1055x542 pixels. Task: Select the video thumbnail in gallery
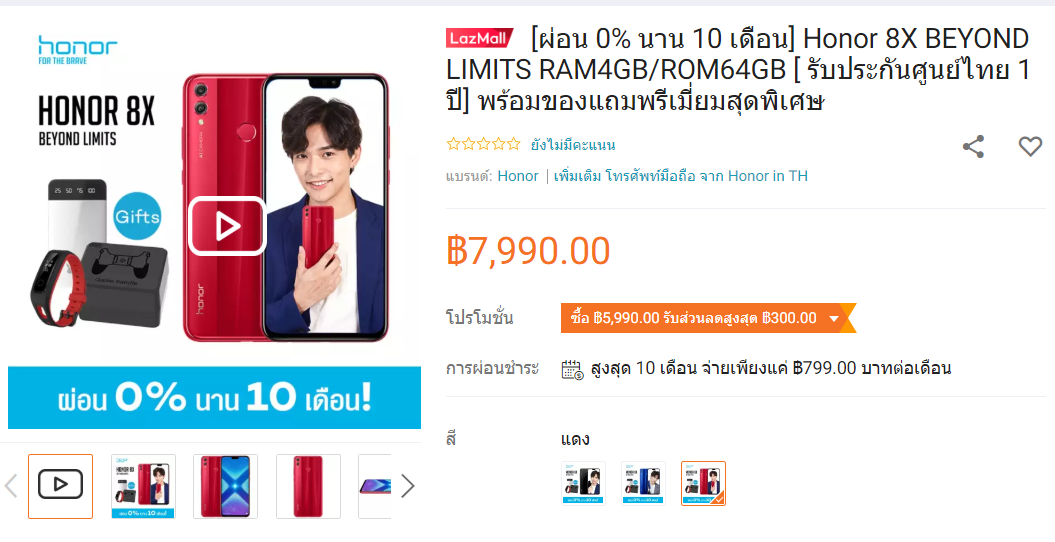61,486
